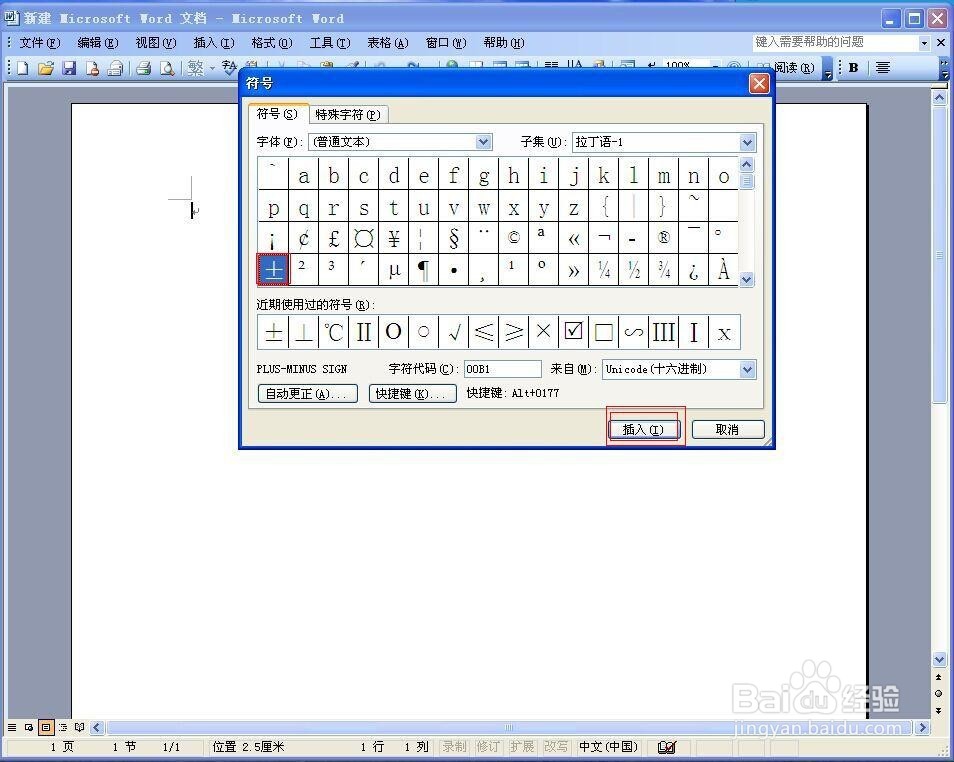Click the Select Browse Object circle
Image resolution: width=954 pixels, height=762 pixels.
[939, 693]
